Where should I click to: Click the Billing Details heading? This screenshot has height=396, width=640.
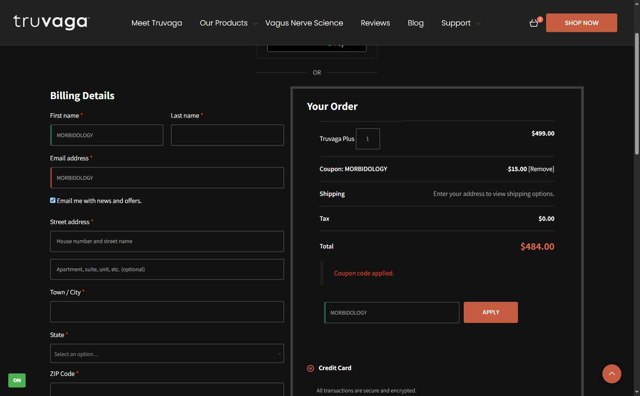(82, 96)
